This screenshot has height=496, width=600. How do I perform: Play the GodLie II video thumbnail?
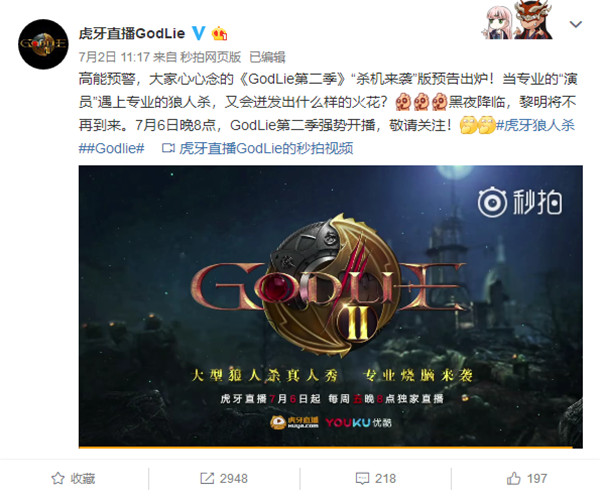pyautogui.click(x=331, y=306)
